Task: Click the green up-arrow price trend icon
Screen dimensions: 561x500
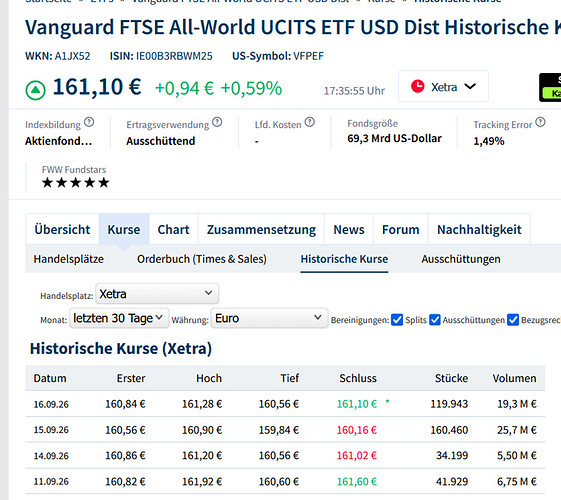Action: pos(35,90)
